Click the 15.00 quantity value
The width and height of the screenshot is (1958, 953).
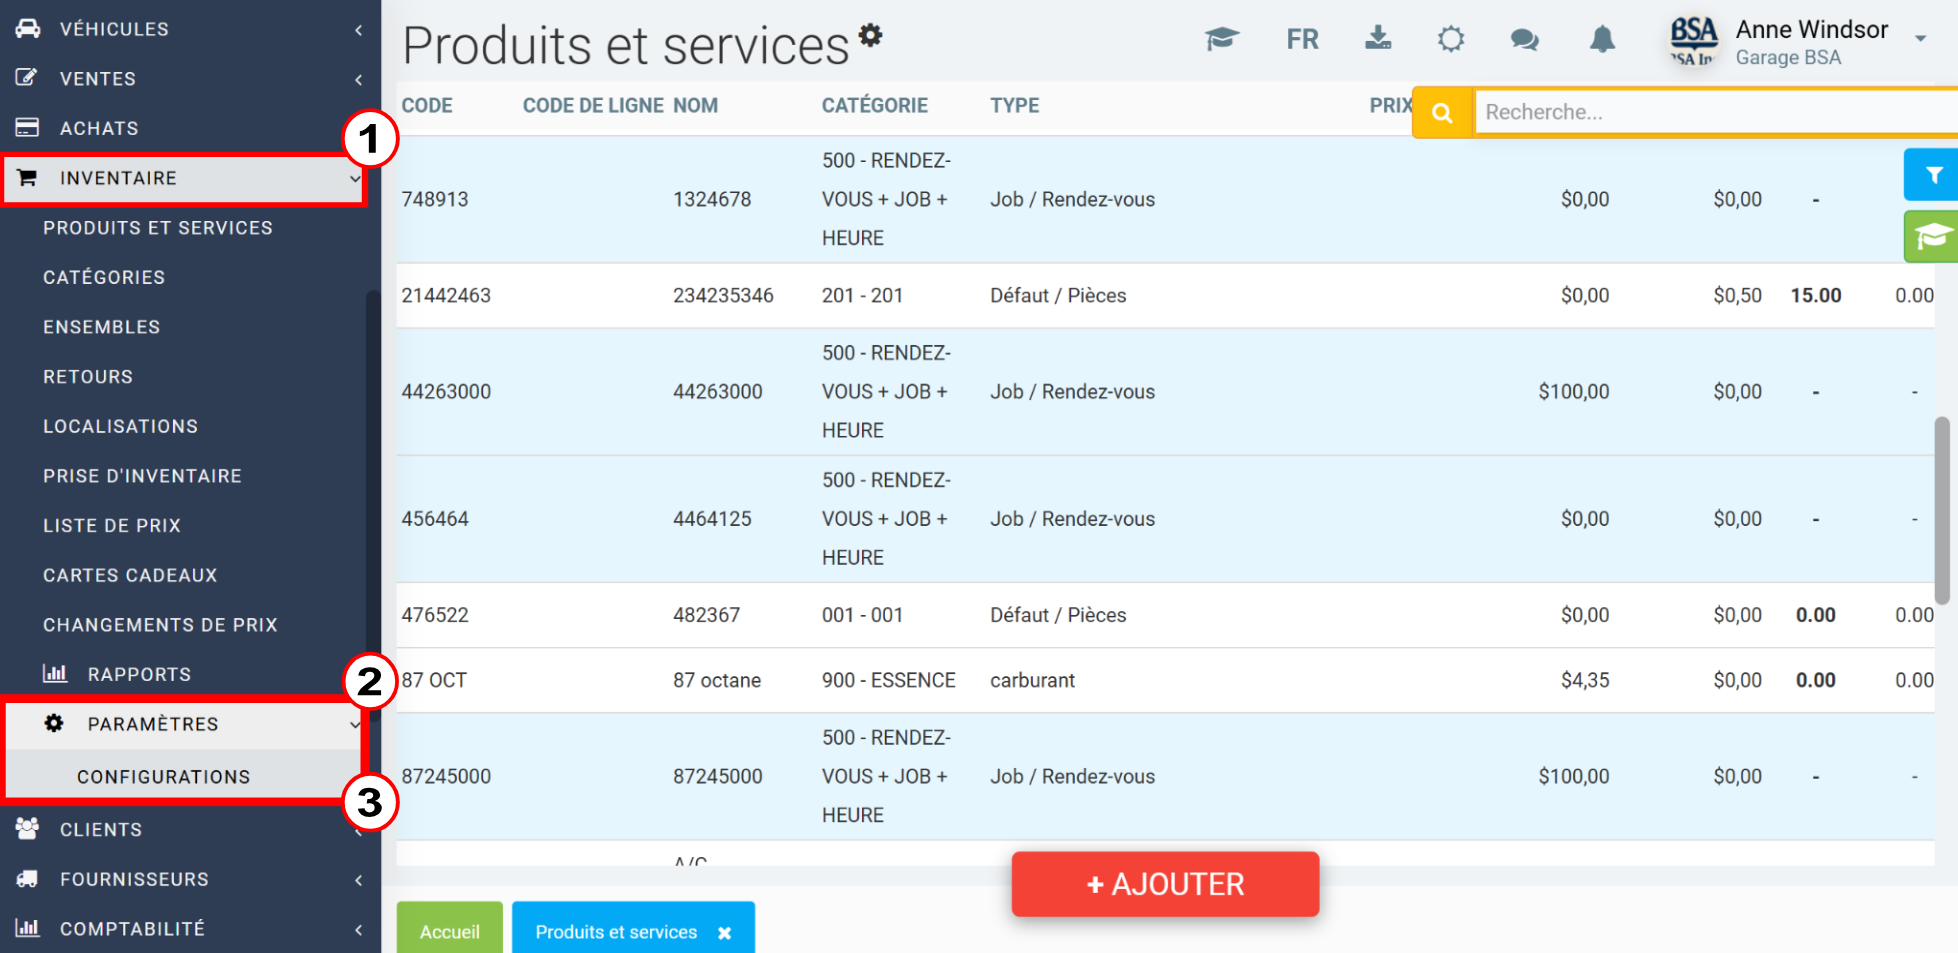[1816, 295]
